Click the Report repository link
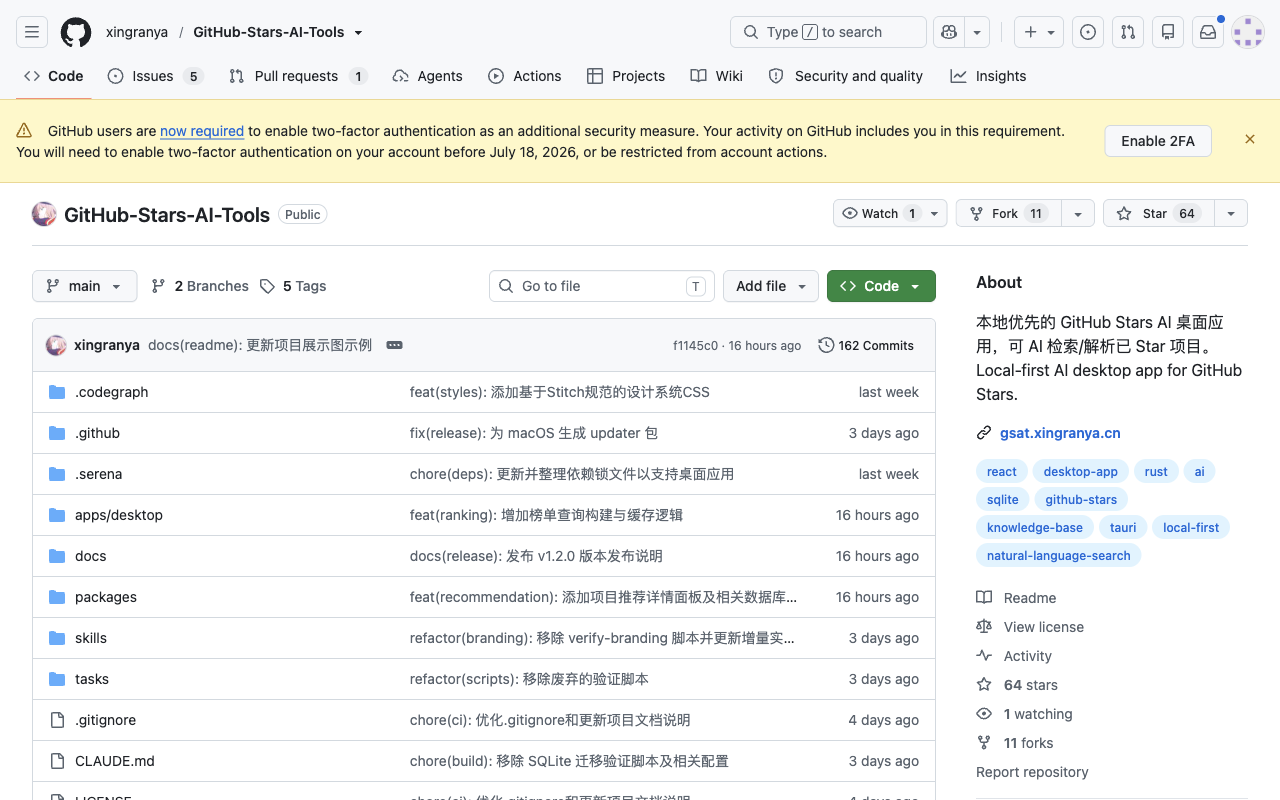 coord(1032,772)
